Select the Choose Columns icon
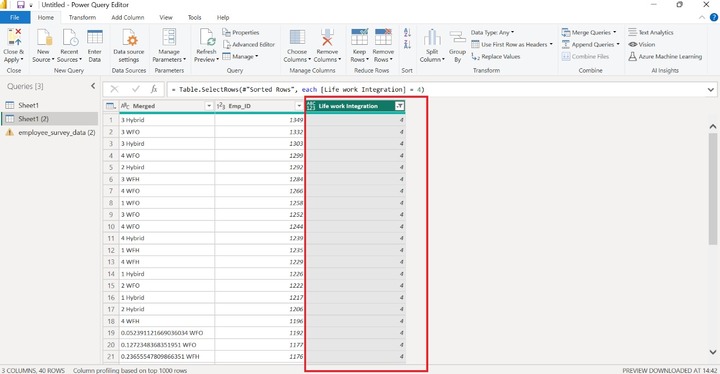Image resolution: width=720 pixels, height=374 pixels. pos(297,37)
